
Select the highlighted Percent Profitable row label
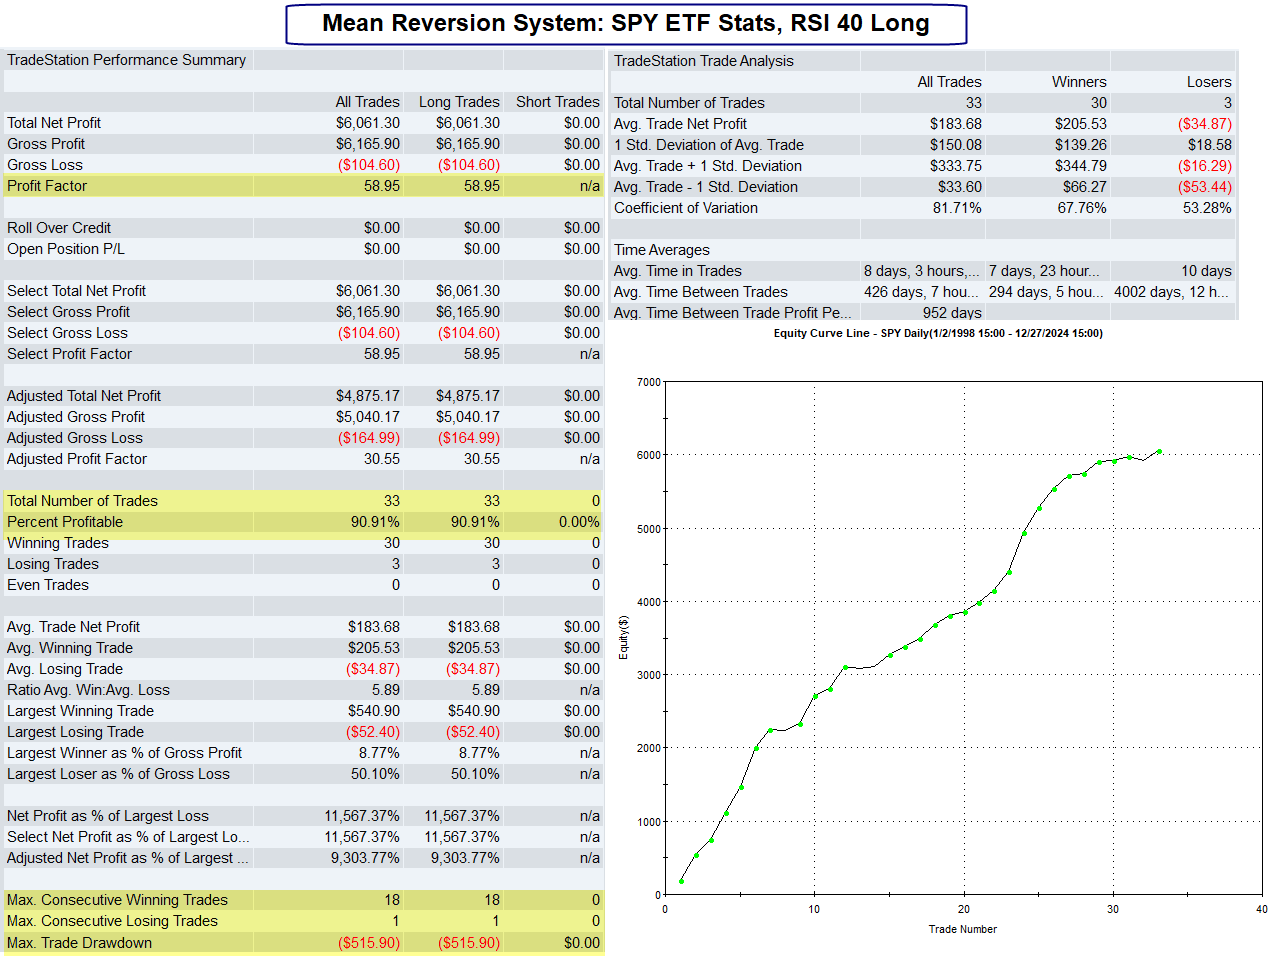click(65, 522)
